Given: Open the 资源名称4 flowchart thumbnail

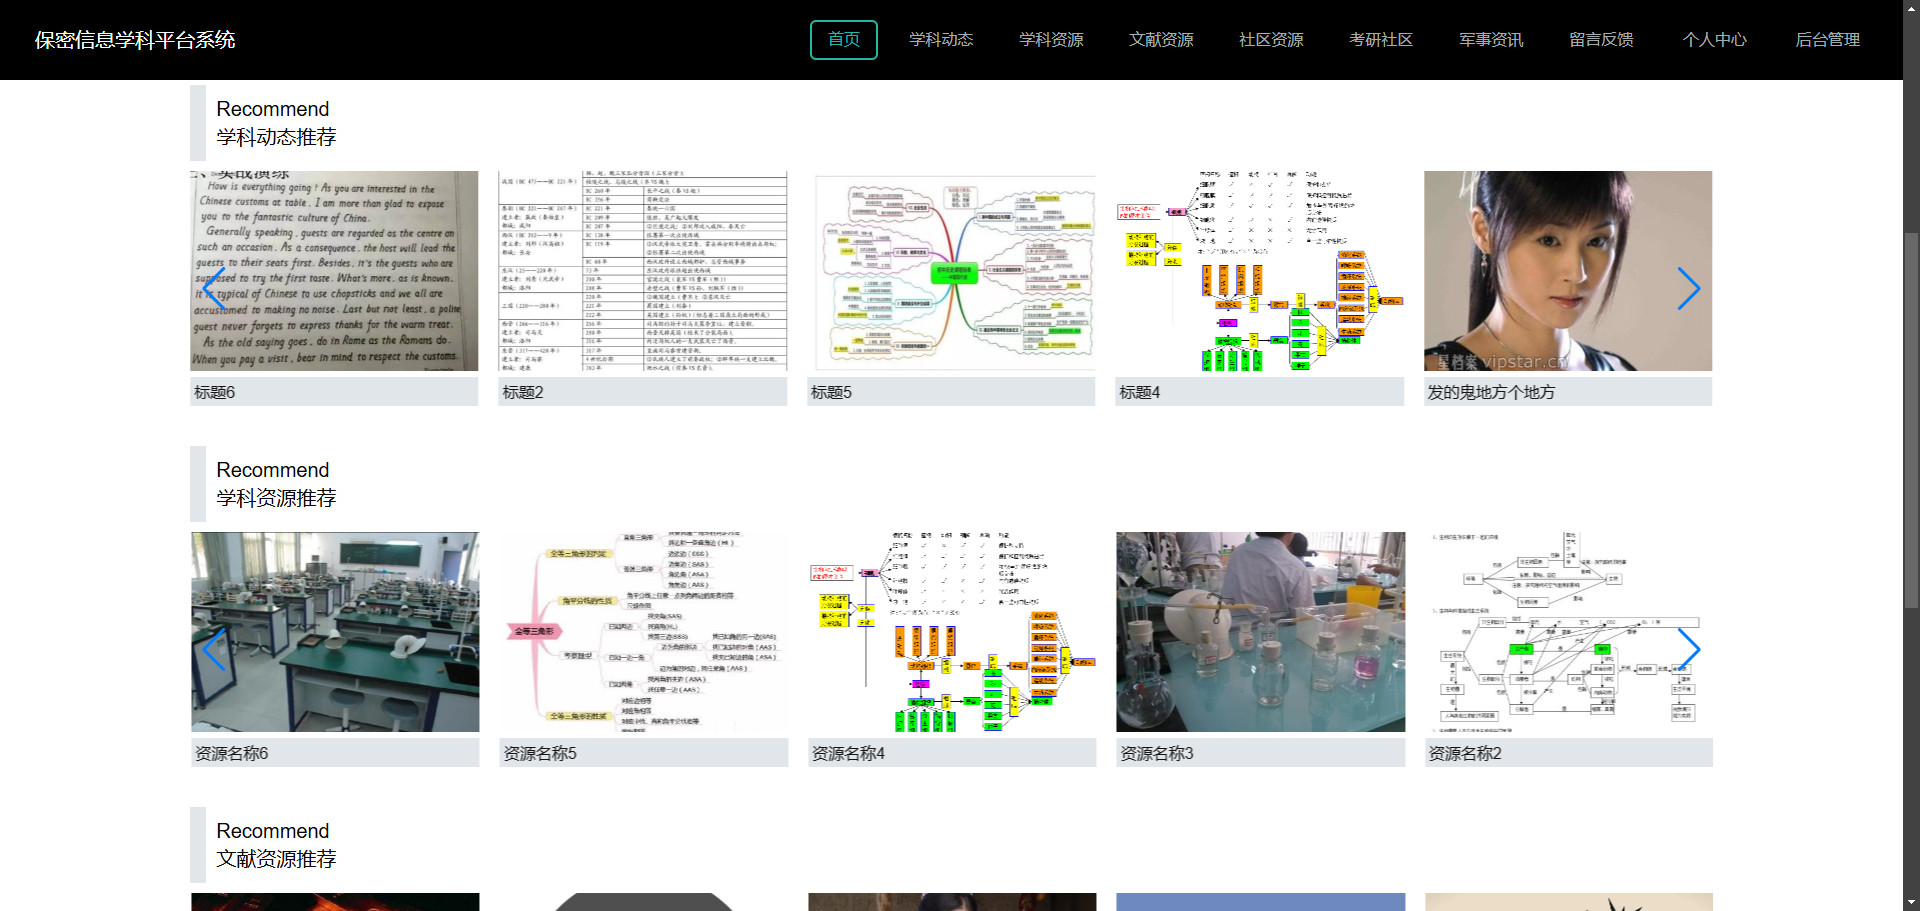Looking at the screenshot, I should pyautogui.click(x=952, y=632).
